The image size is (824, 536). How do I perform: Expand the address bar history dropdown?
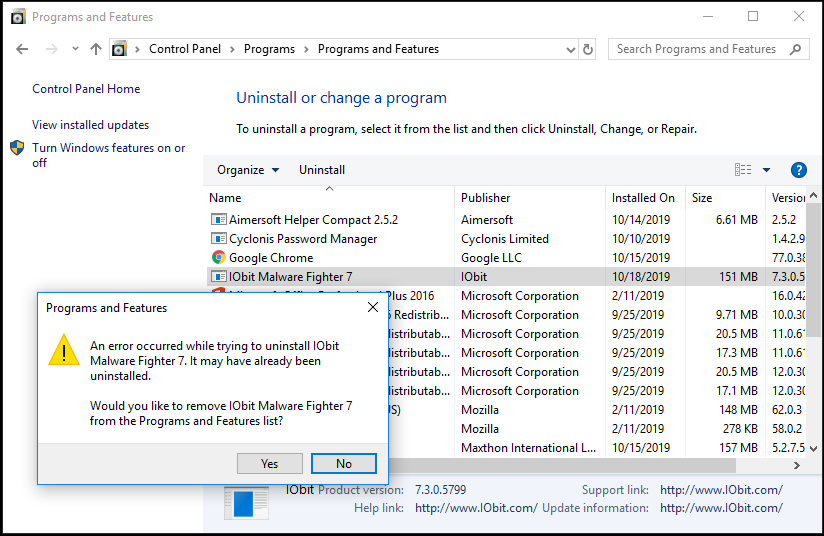pos(571,50)
